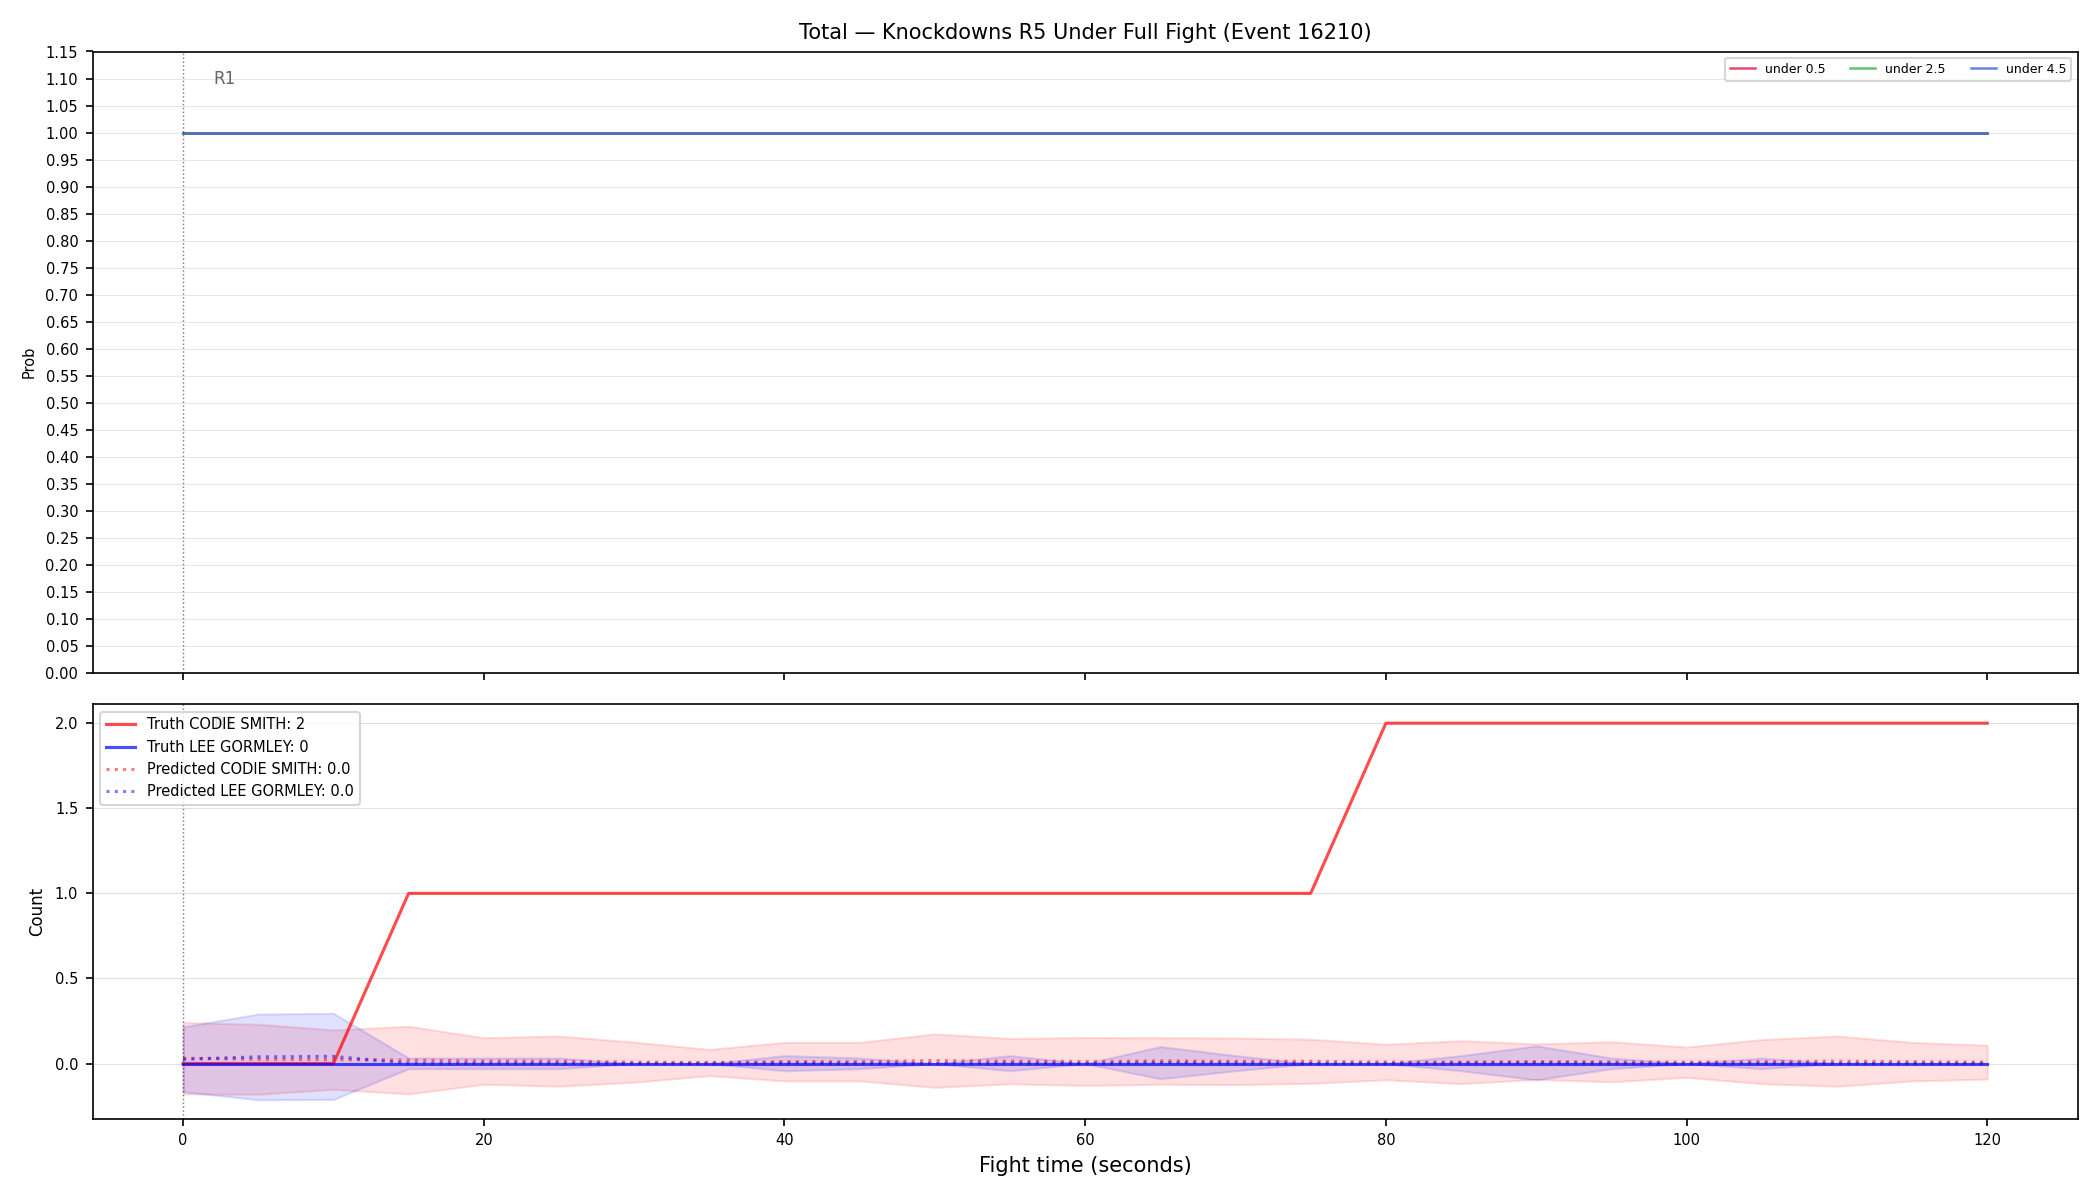2100x1200 pixels.
Task: Click the 'under 2.5' legend entry
Action: point(1897,69)
